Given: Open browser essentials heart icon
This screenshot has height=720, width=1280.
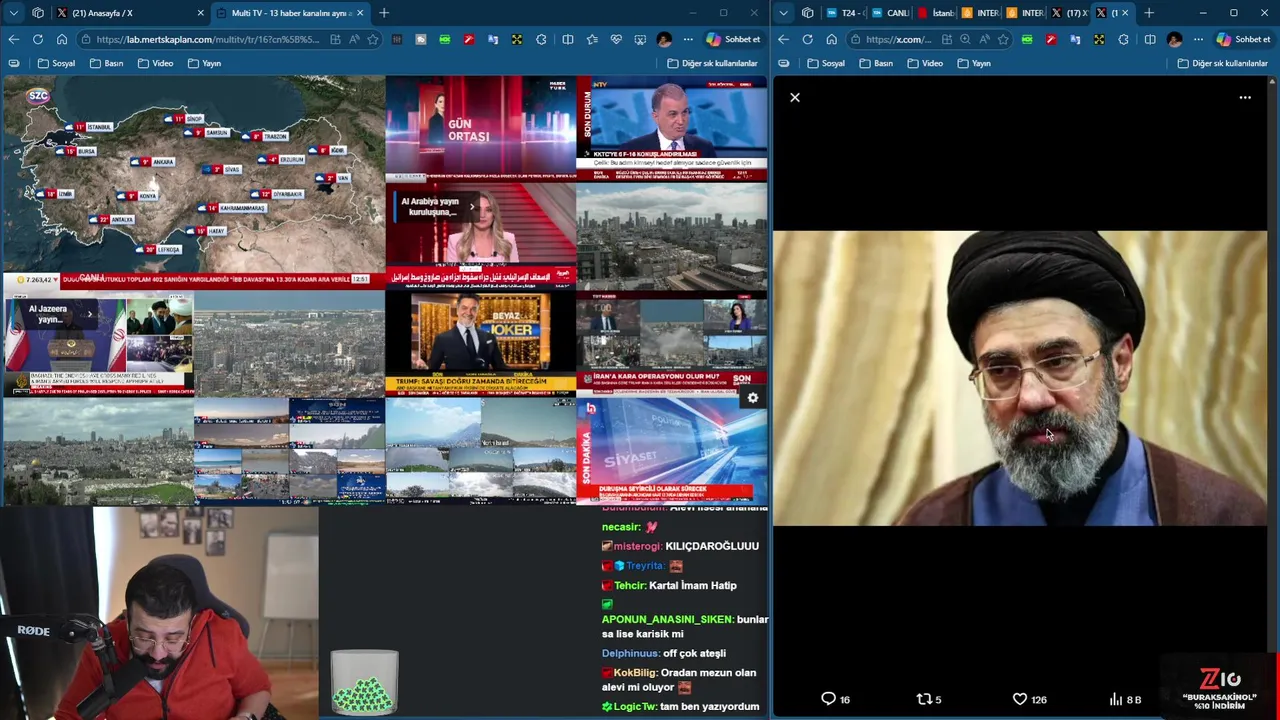Looking at the screenshot, I should 616,39.
